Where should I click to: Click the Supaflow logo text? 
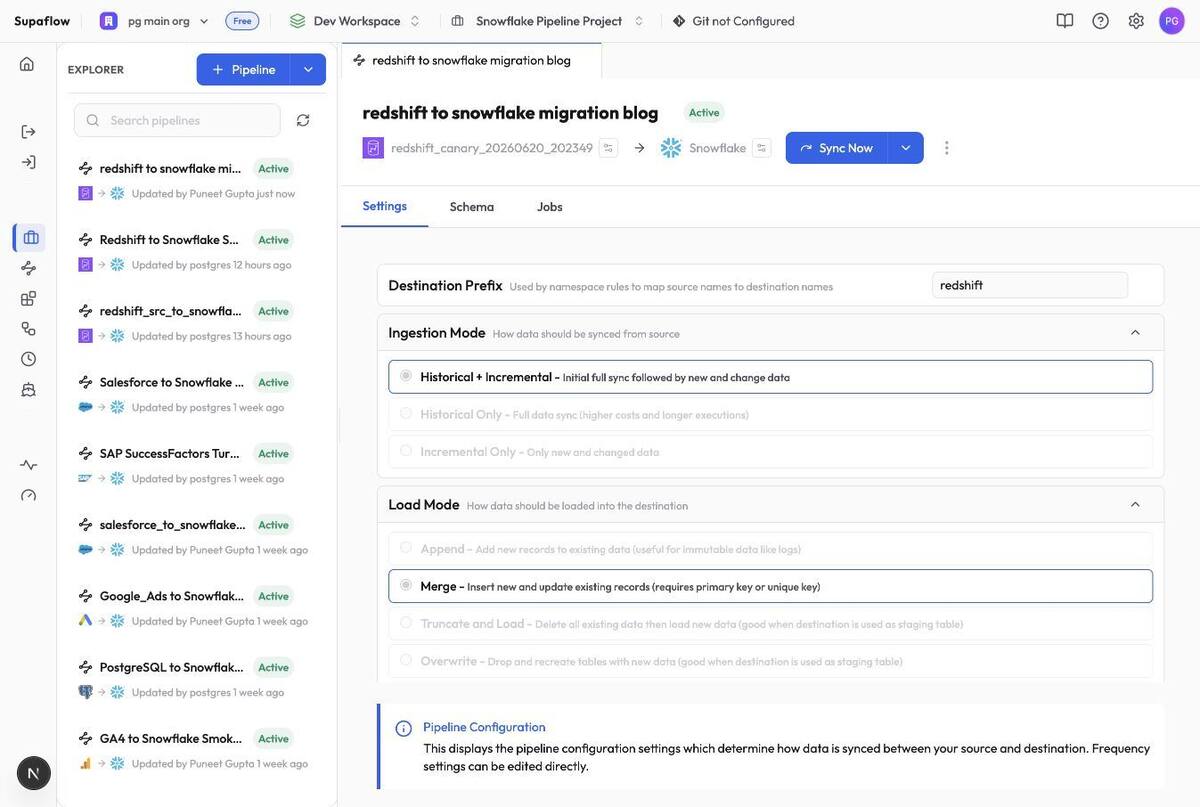(x=42, y=21)
